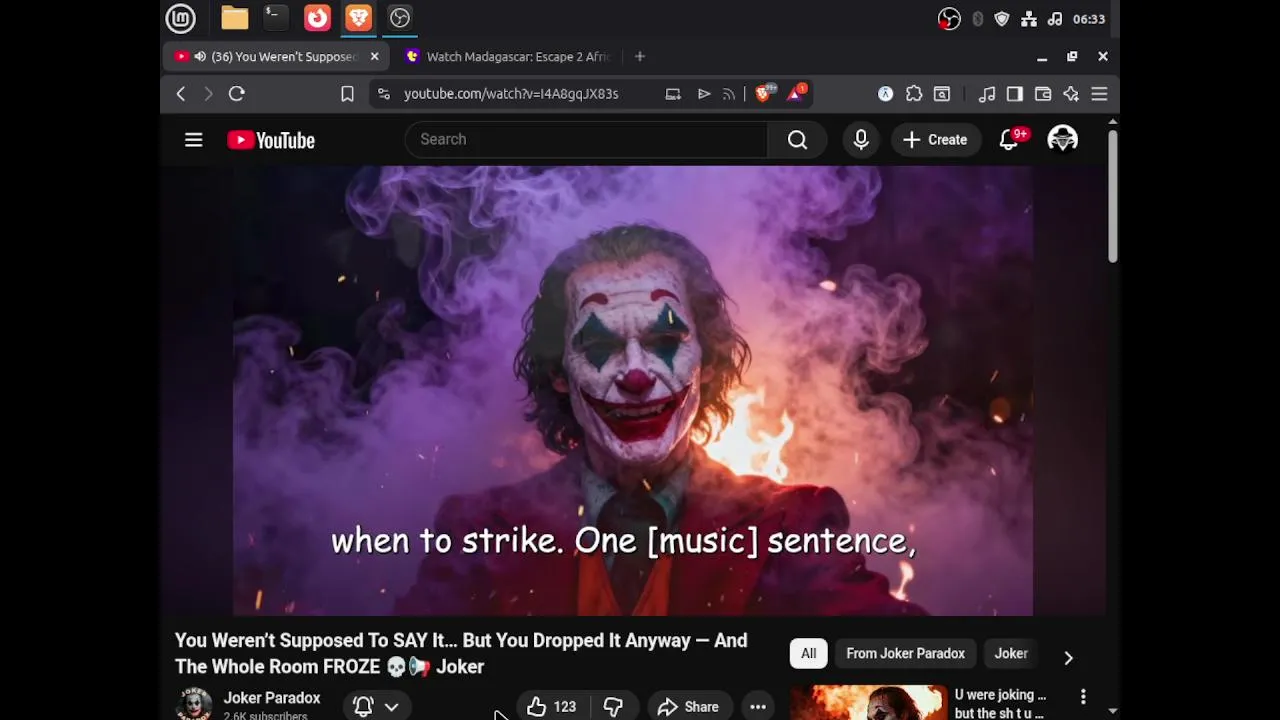Launch the Terminal from the panel

[275, 18]
